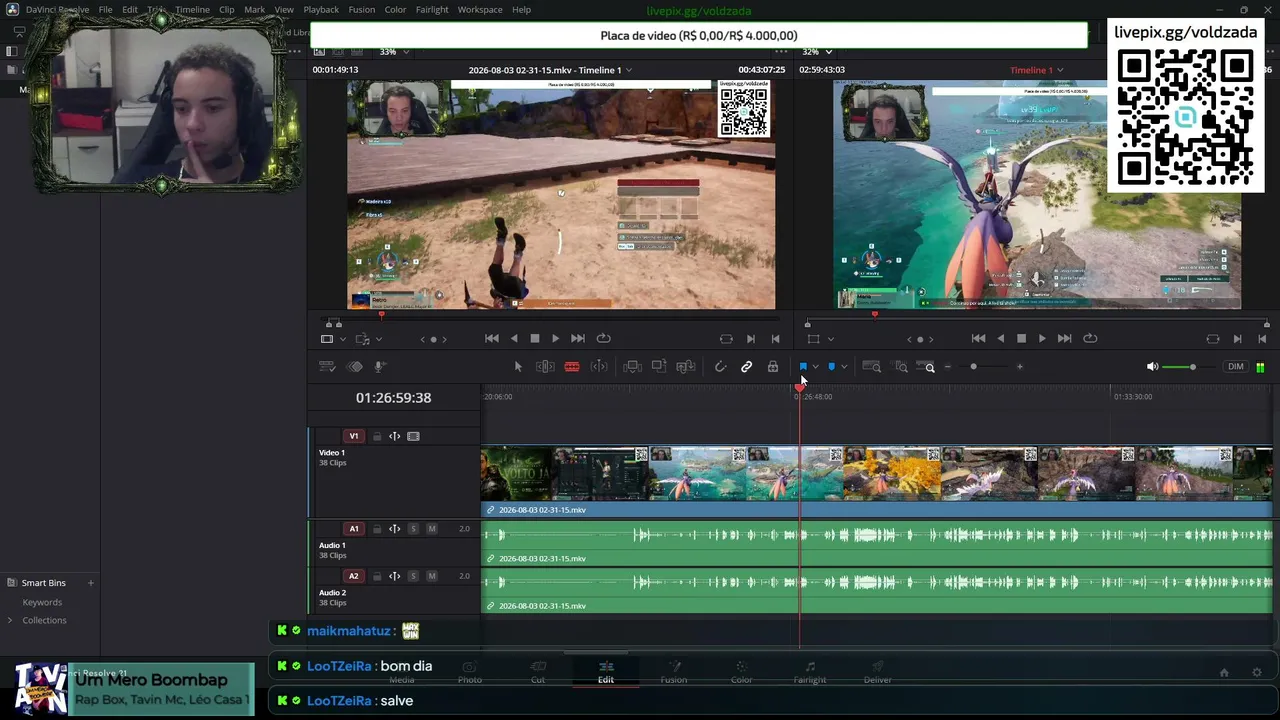The image size is (1280, 720).
Task: Click the Custom Zoom icon
Action: pos(926,367)
